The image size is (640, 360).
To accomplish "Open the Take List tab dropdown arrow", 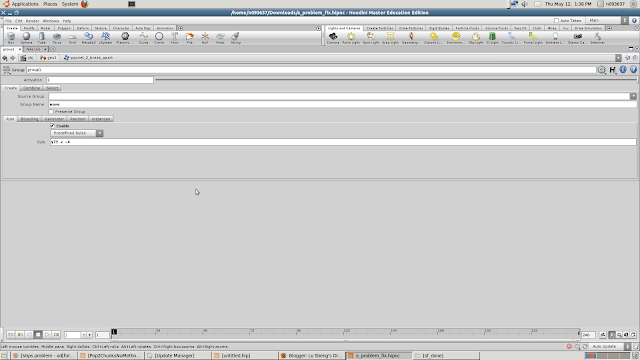I will pyautogui.click(x=45, y=49).
